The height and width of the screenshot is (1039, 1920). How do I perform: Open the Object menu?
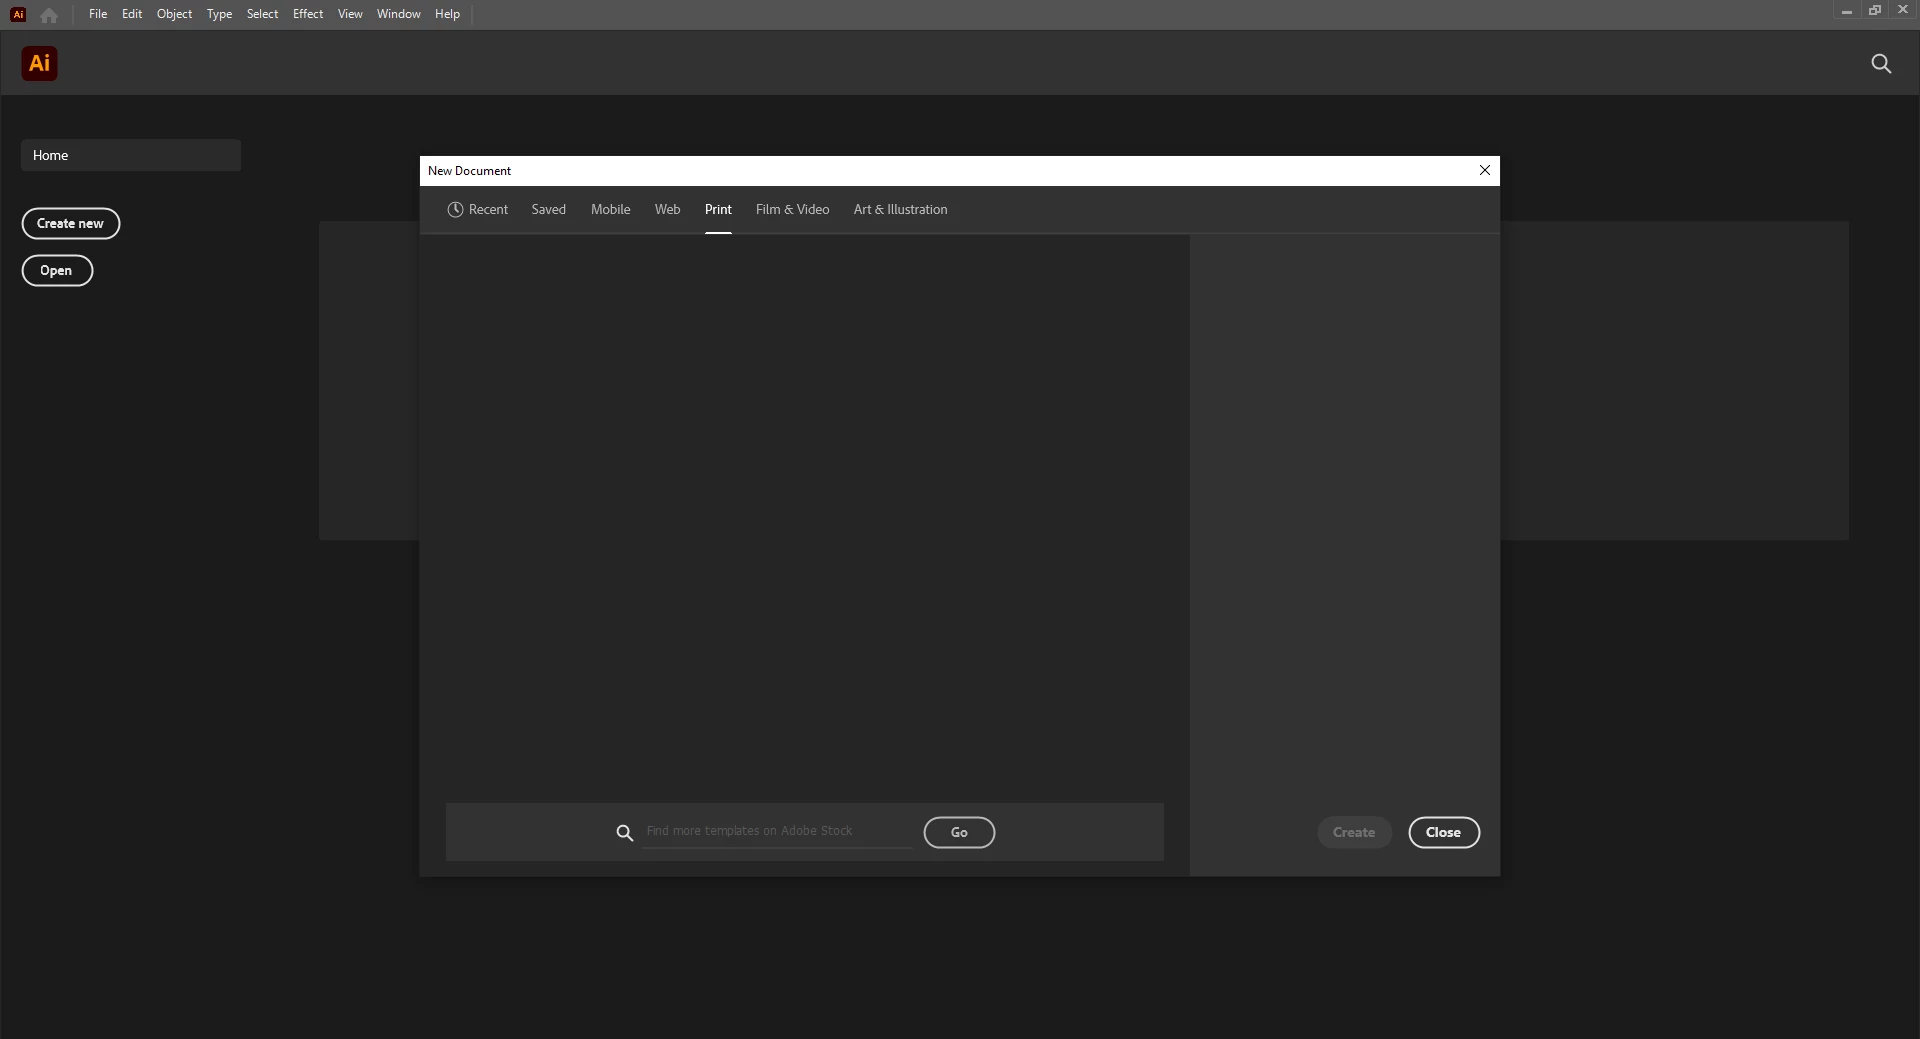pos(174,14)
